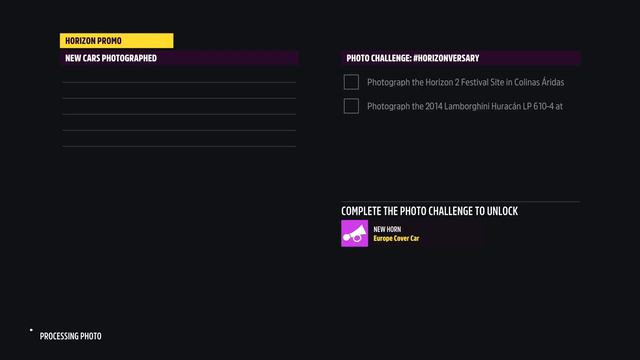This screenshot has width=640, height=360.
Task: Click the loading spinner dot beside Processing Photo
Action: click(31, 330)
